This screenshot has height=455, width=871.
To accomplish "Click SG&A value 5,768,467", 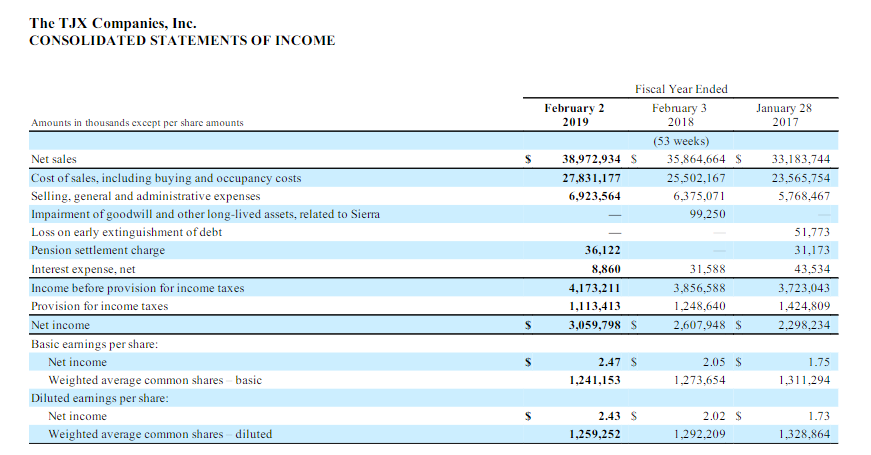I will pyautogui.click(x=804, y=196).
